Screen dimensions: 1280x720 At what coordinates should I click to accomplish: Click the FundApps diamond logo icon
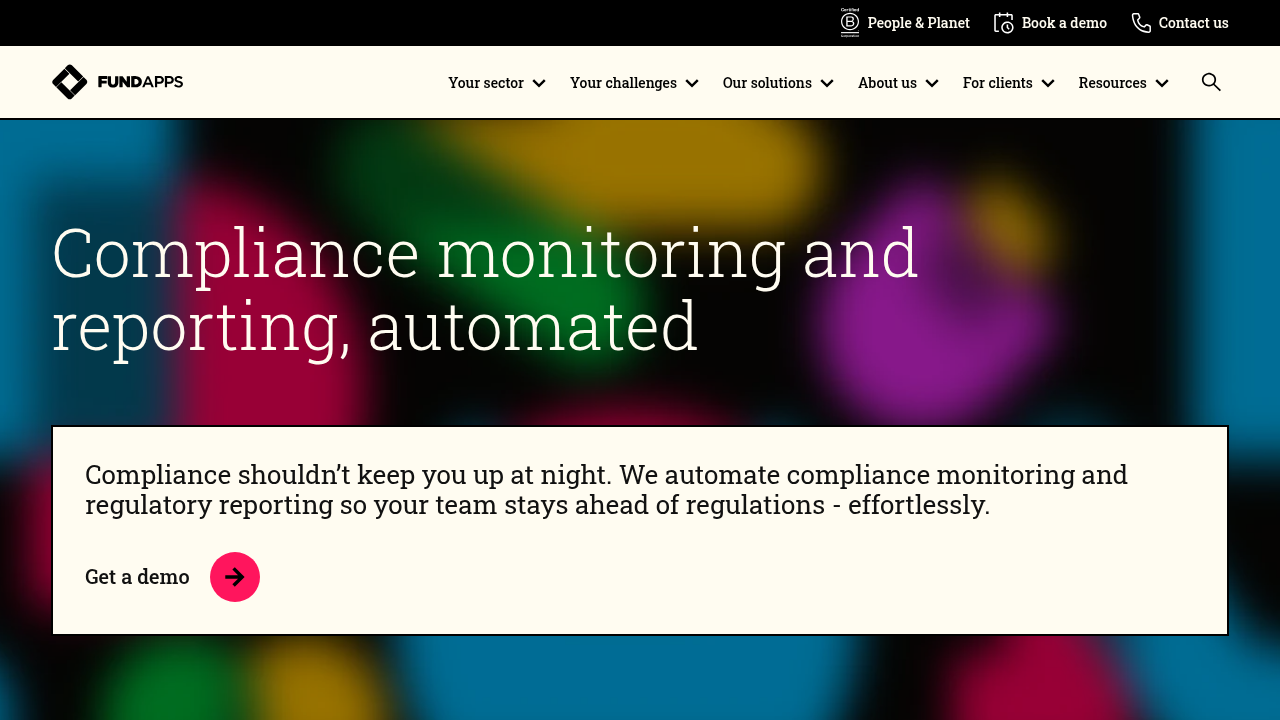[70, 82]
